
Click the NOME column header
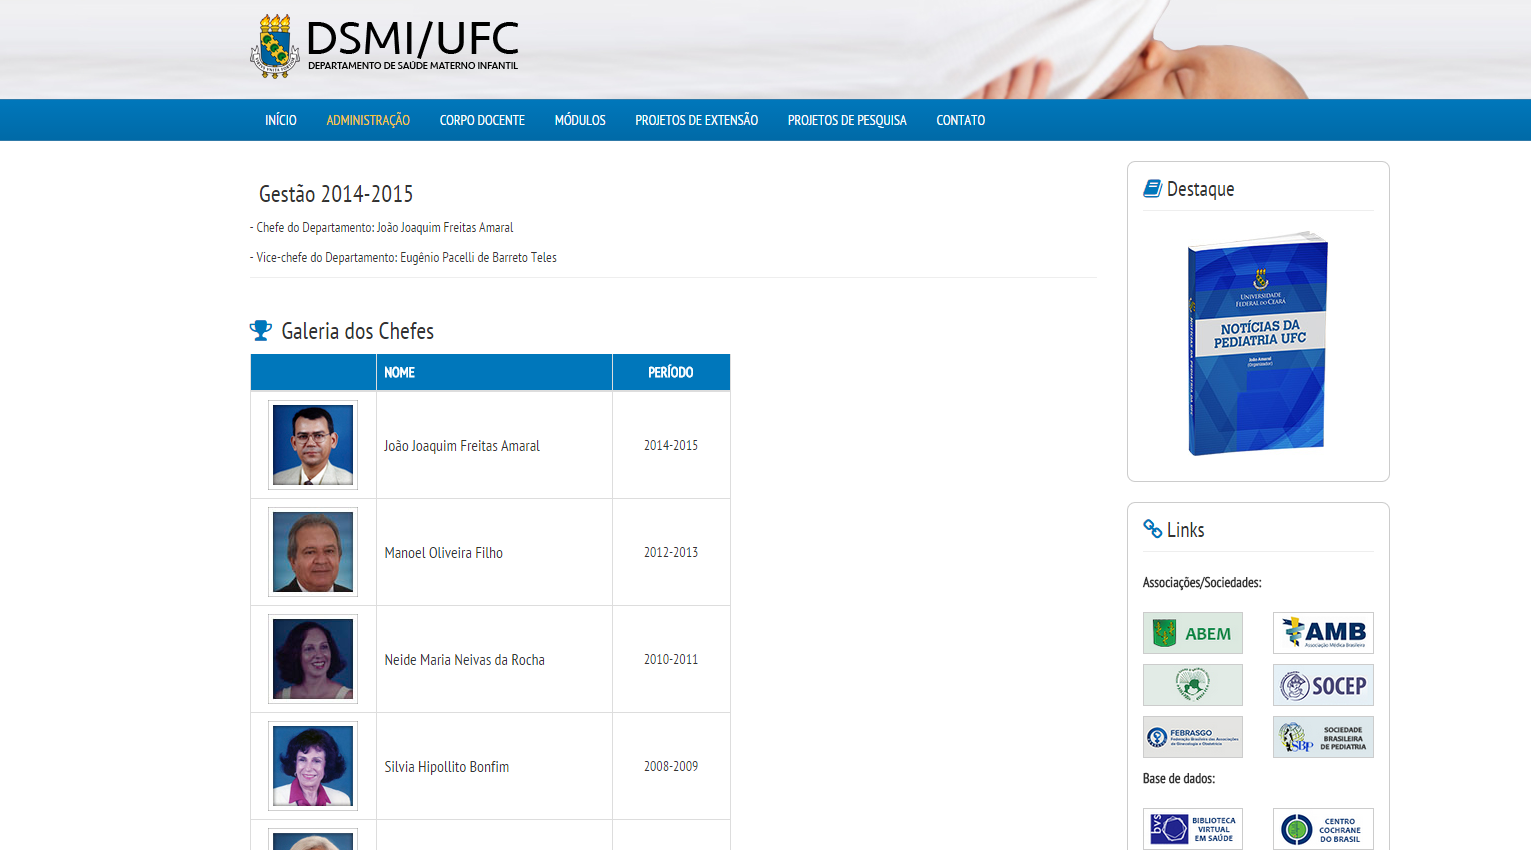click(x=494, y=372)
